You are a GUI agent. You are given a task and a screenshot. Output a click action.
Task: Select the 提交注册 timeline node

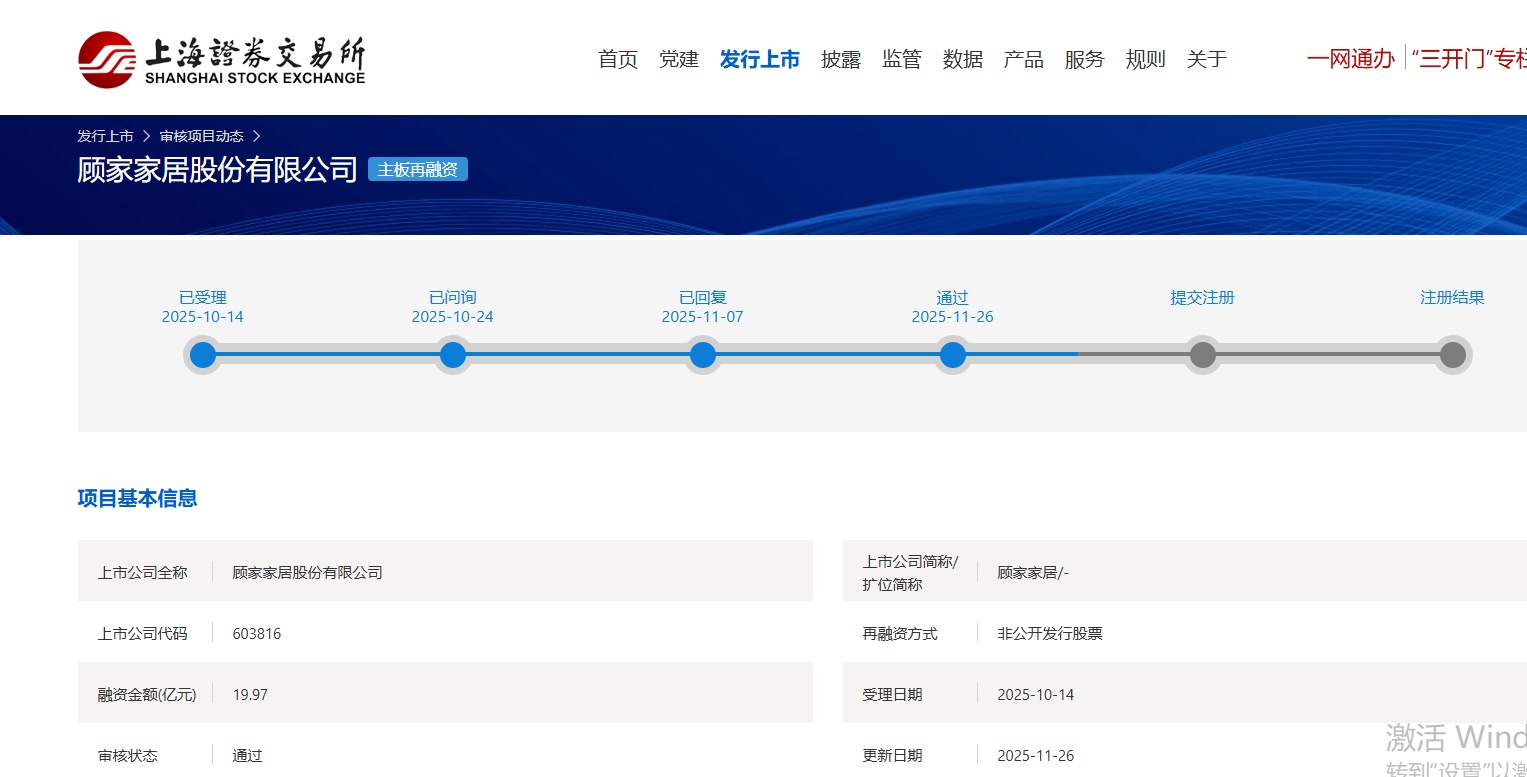(x=1203, y=355)
